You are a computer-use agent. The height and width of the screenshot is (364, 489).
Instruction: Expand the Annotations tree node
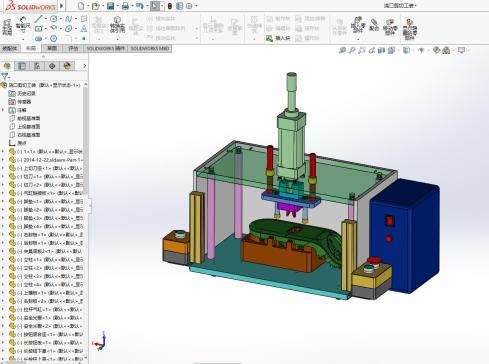[3, 110]
